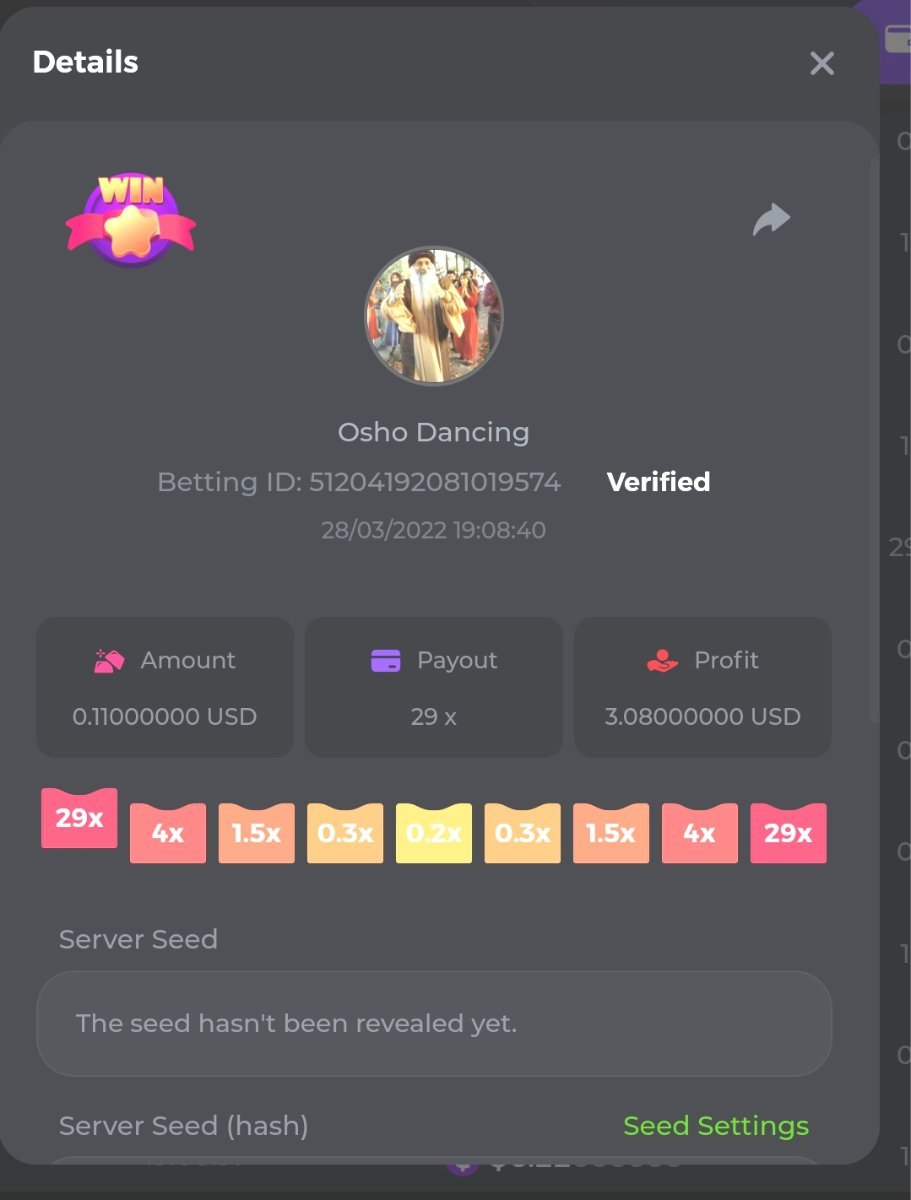Screen dimensions: 911x1200
Task: Click the Payout card icon
Action: [x=386, y=661]
